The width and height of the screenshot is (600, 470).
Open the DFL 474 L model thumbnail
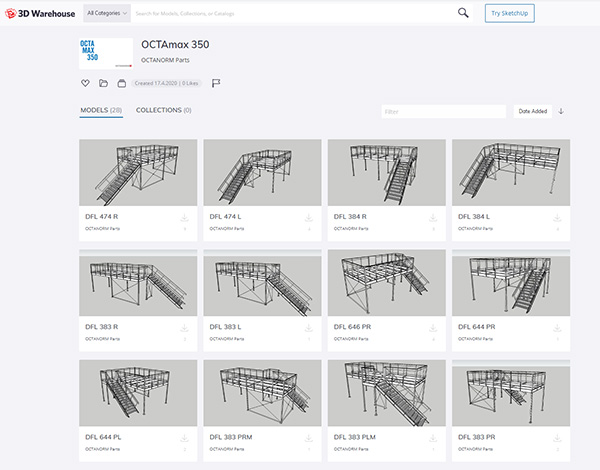coord(262,173)
